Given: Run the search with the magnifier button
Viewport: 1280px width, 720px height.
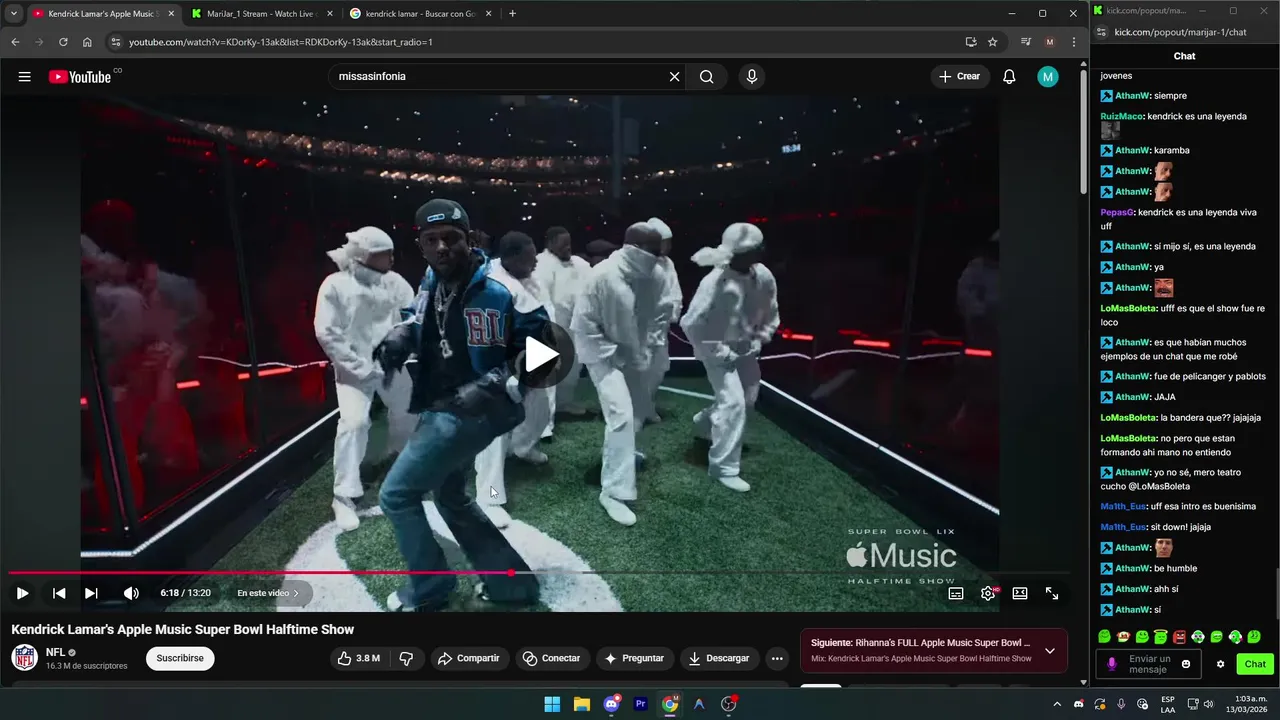Looking at the screenshot, I should (707, 77).
